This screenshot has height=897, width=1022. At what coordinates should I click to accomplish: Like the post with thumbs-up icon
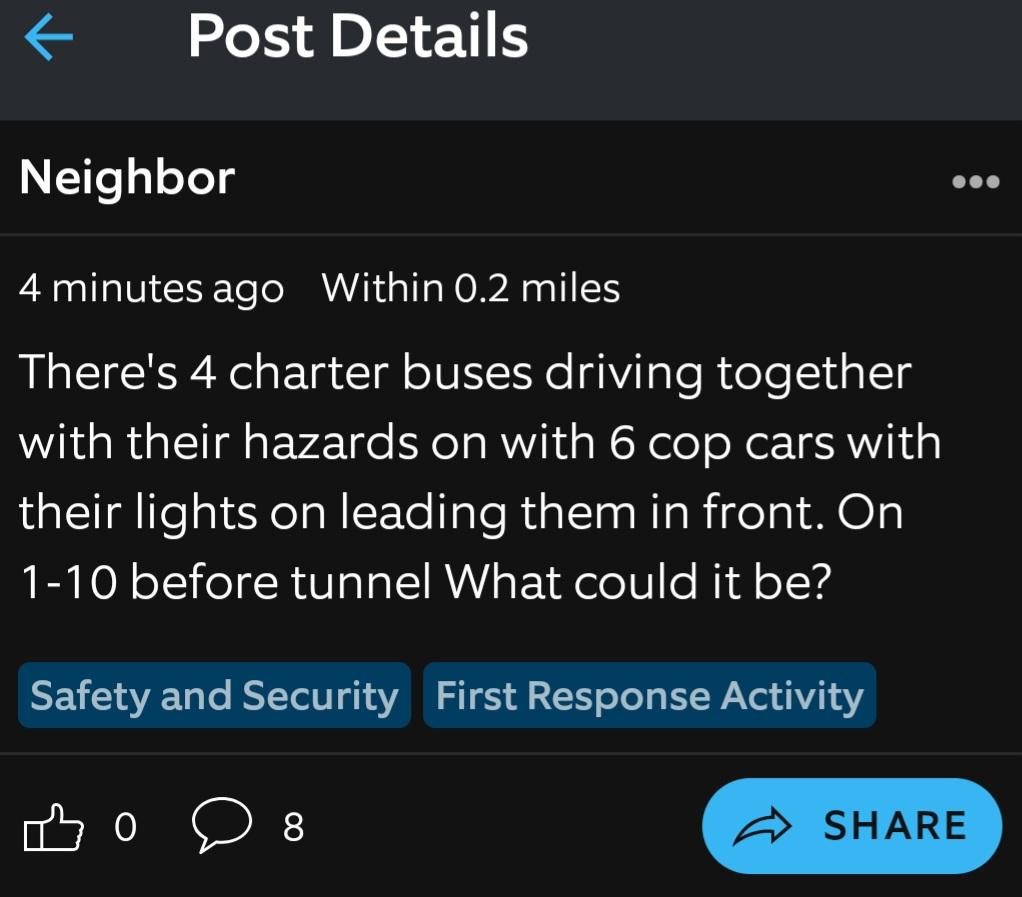53,827
